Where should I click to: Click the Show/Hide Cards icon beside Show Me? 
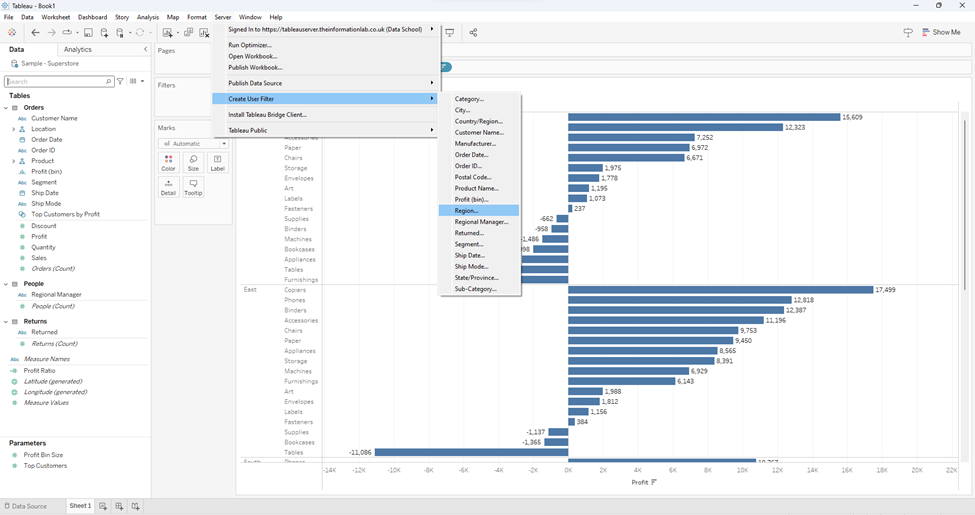[x=908, y=32]
